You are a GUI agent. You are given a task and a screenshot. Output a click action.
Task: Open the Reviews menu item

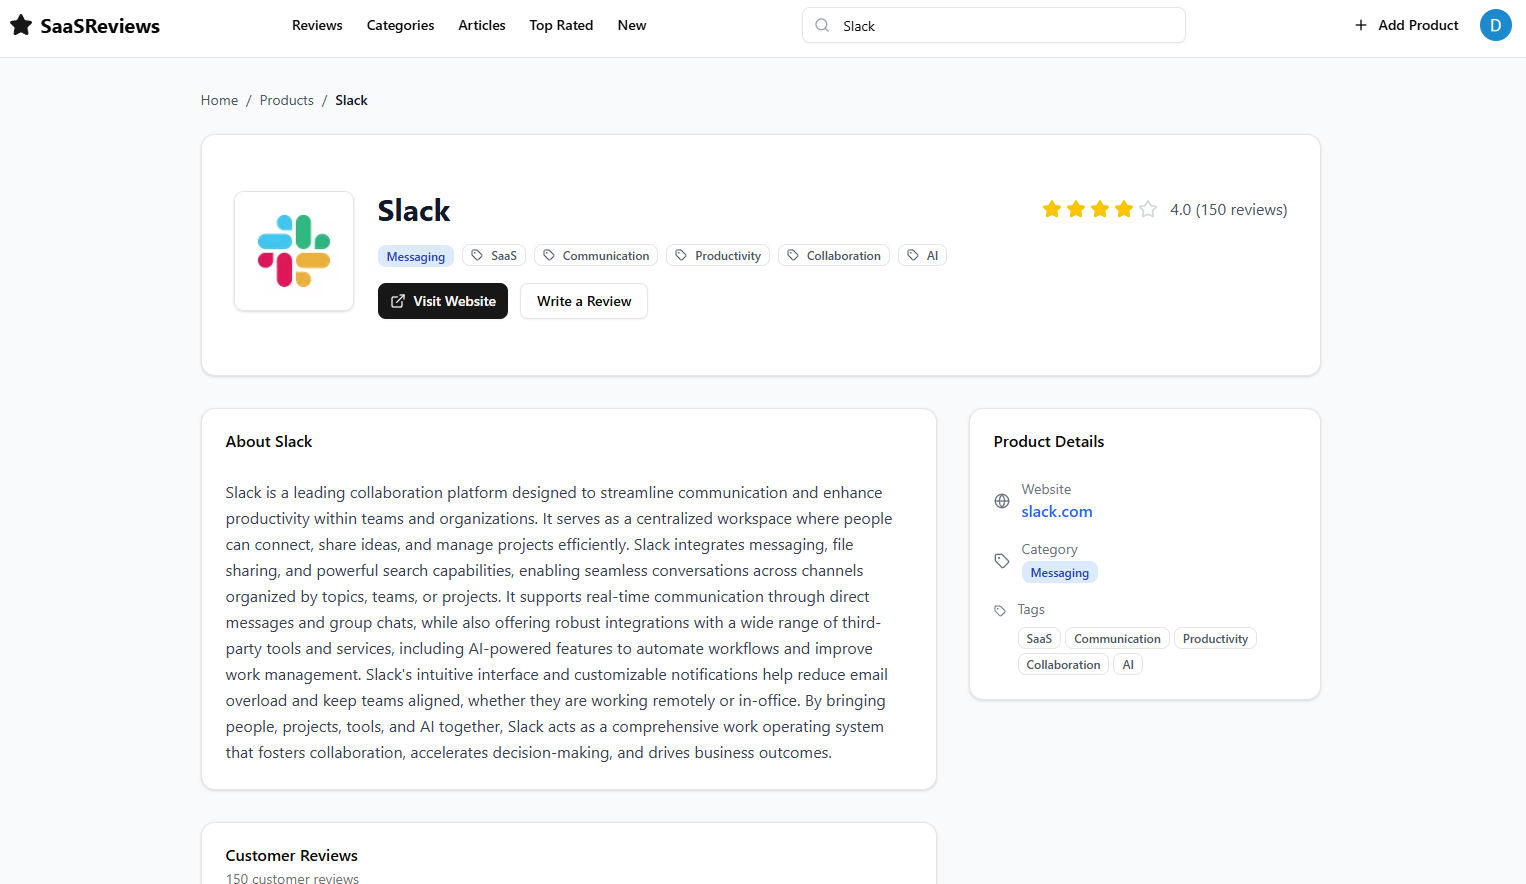click(317, 25)
